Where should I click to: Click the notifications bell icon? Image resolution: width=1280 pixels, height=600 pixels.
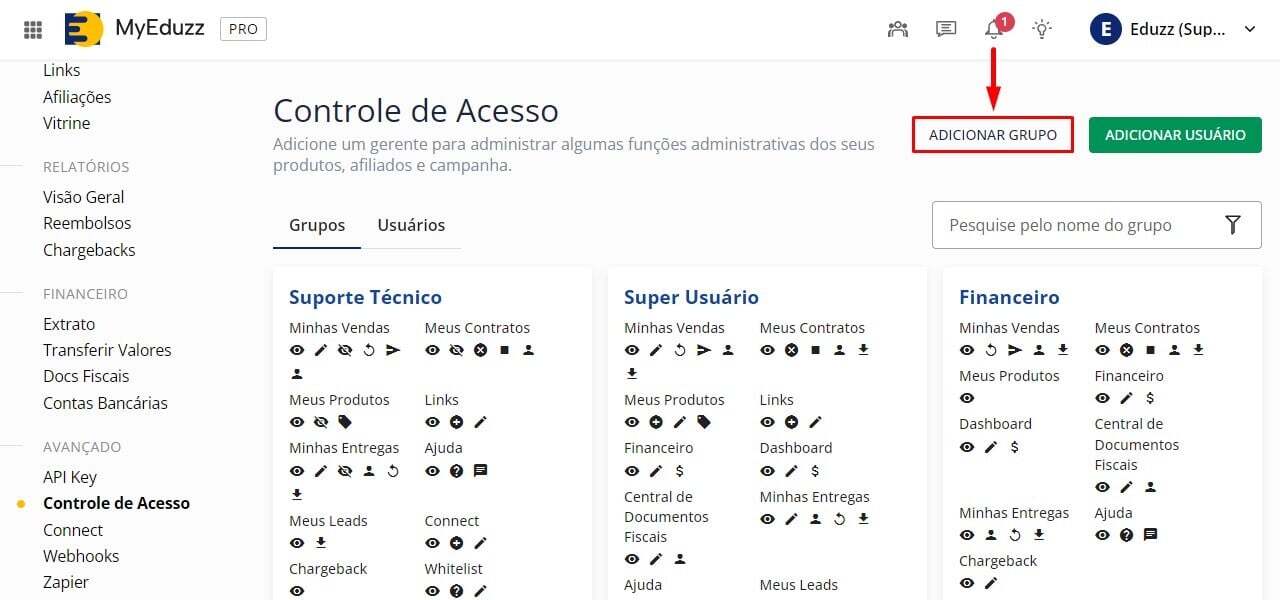click(x=994, y=29)
